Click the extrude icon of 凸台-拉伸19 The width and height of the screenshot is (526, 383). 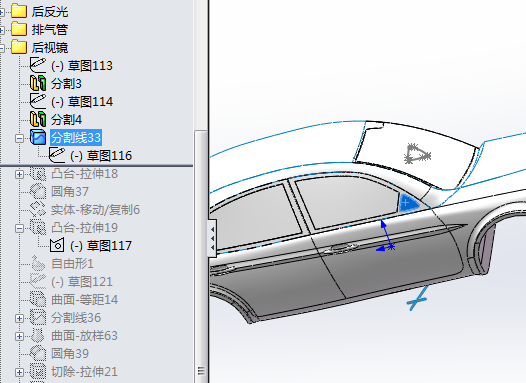[38, 228]
